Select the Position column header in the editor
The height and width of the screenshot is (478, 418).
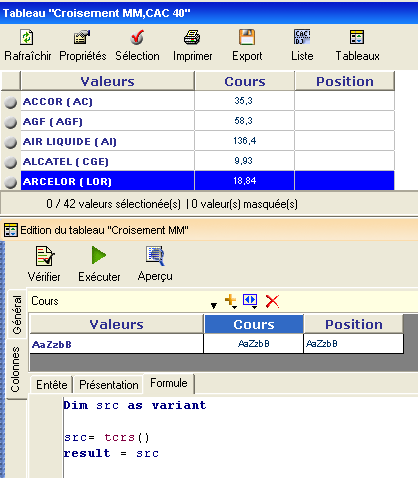click(x=354, y=324)
